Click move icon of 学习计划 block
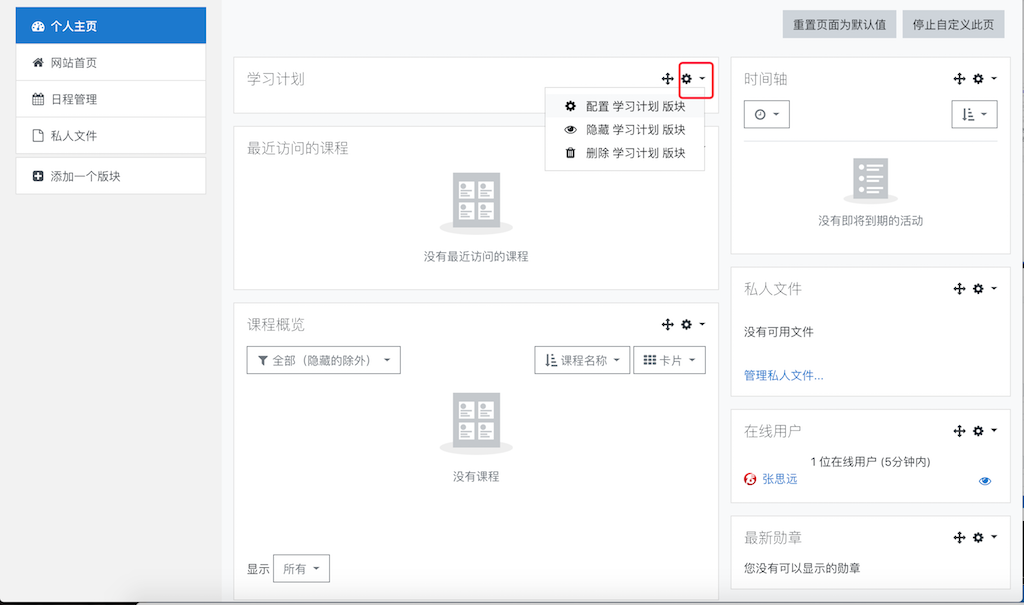This screenshot has height=605, width=1024. (x=667, y=79)
